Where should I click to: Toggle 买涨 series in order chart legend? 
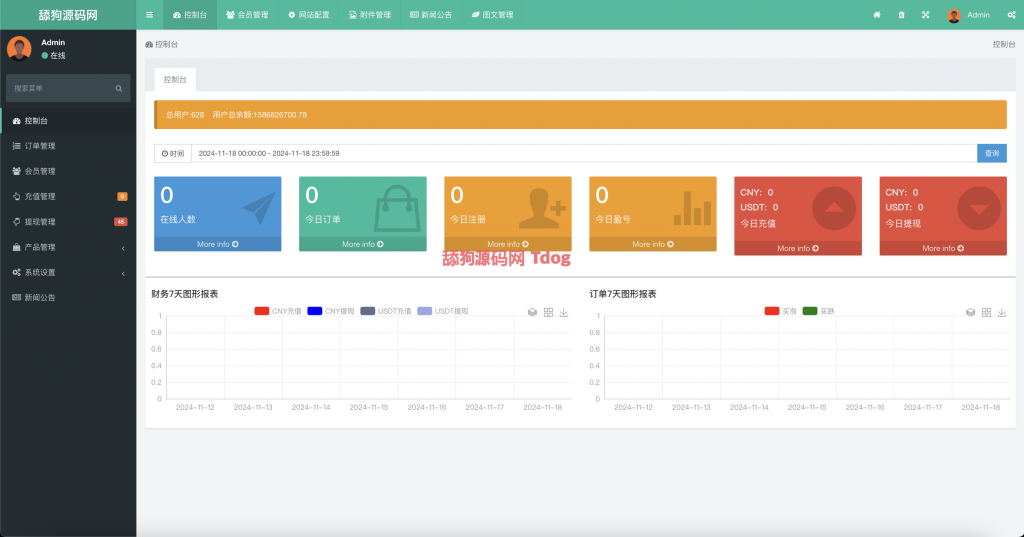pyautogui.click(x=780, y=311)
